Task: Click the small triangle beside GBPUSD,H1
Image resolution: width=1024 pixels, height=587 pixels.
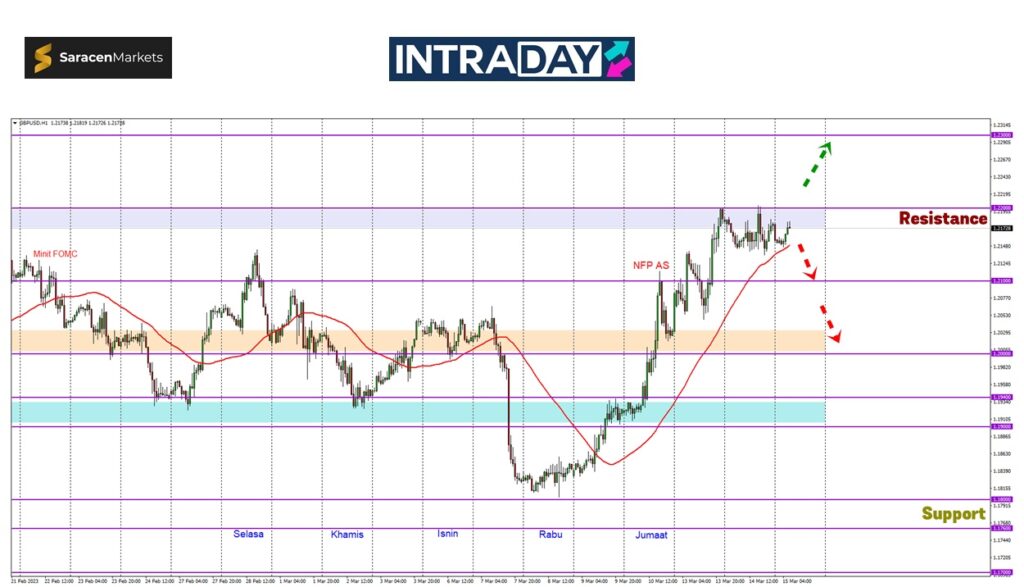Action: click(x=15, y=123)
